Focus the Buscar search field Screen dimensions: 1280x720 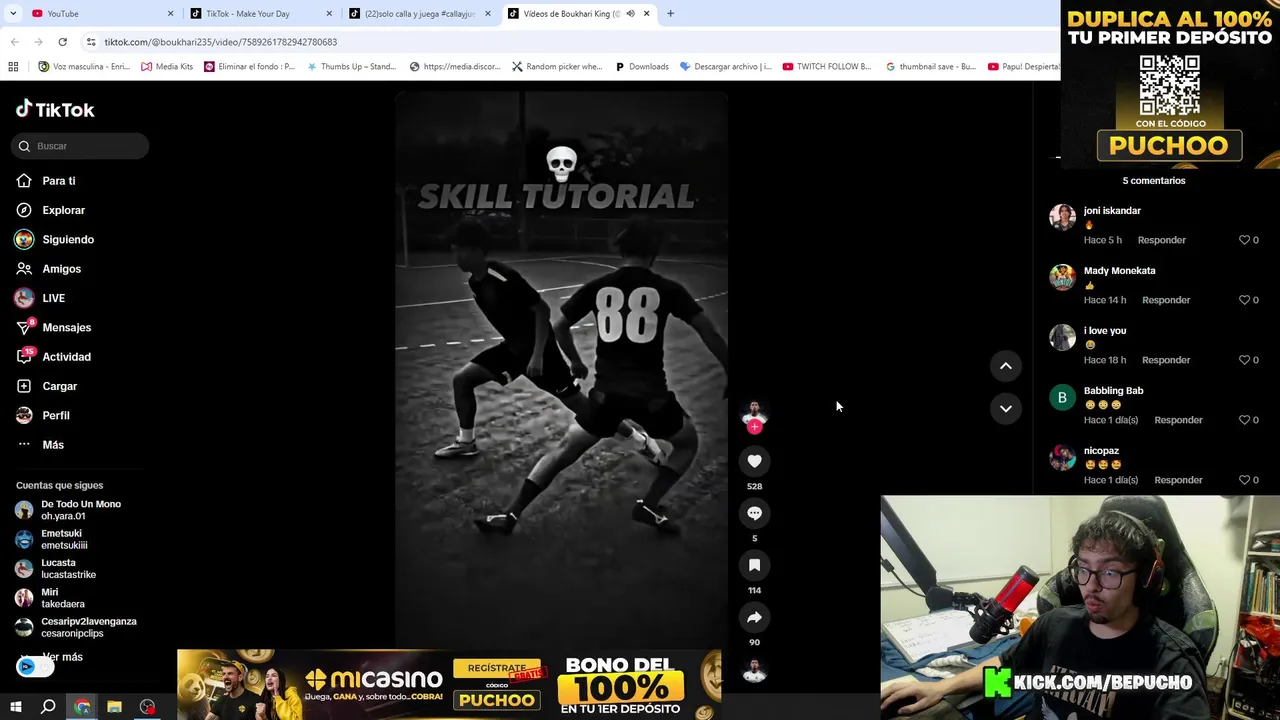coord(80,146)
